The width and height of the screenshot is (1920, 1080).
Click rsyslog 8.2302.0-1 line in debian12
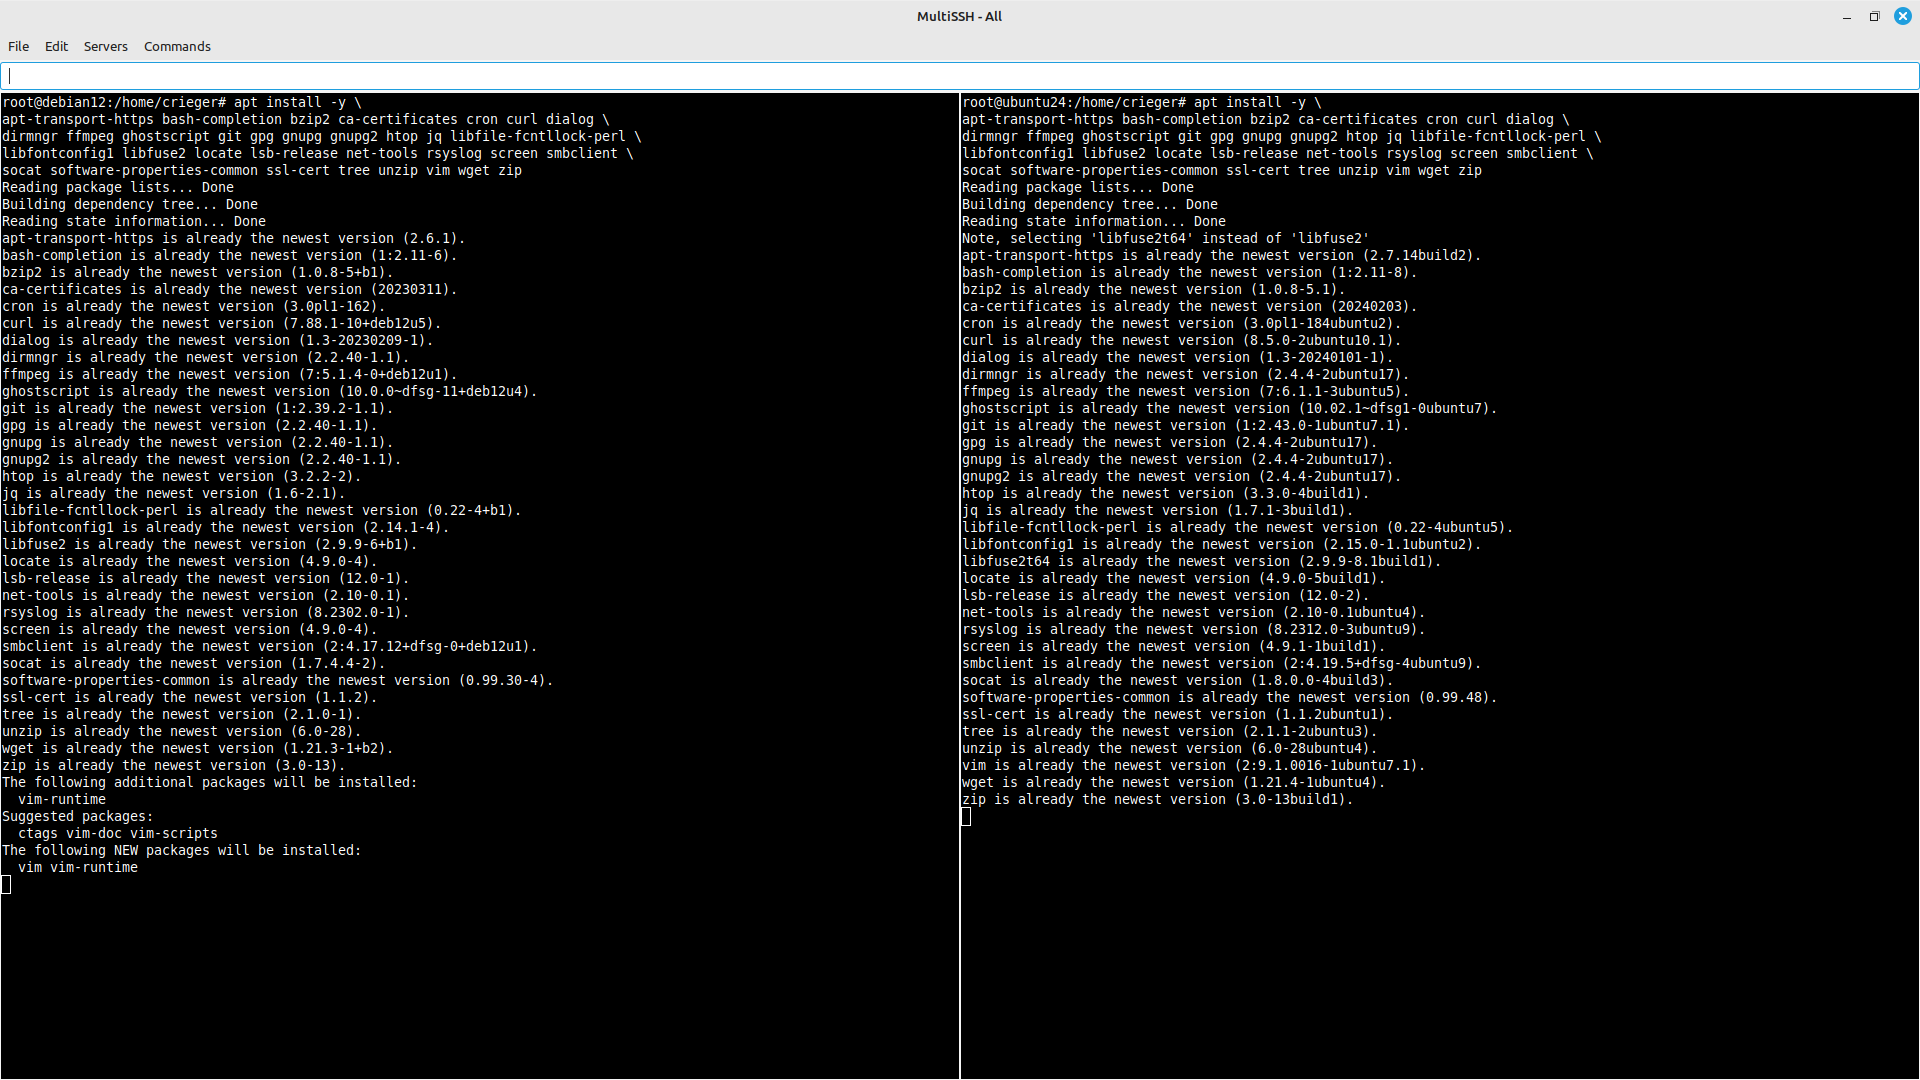206,612
